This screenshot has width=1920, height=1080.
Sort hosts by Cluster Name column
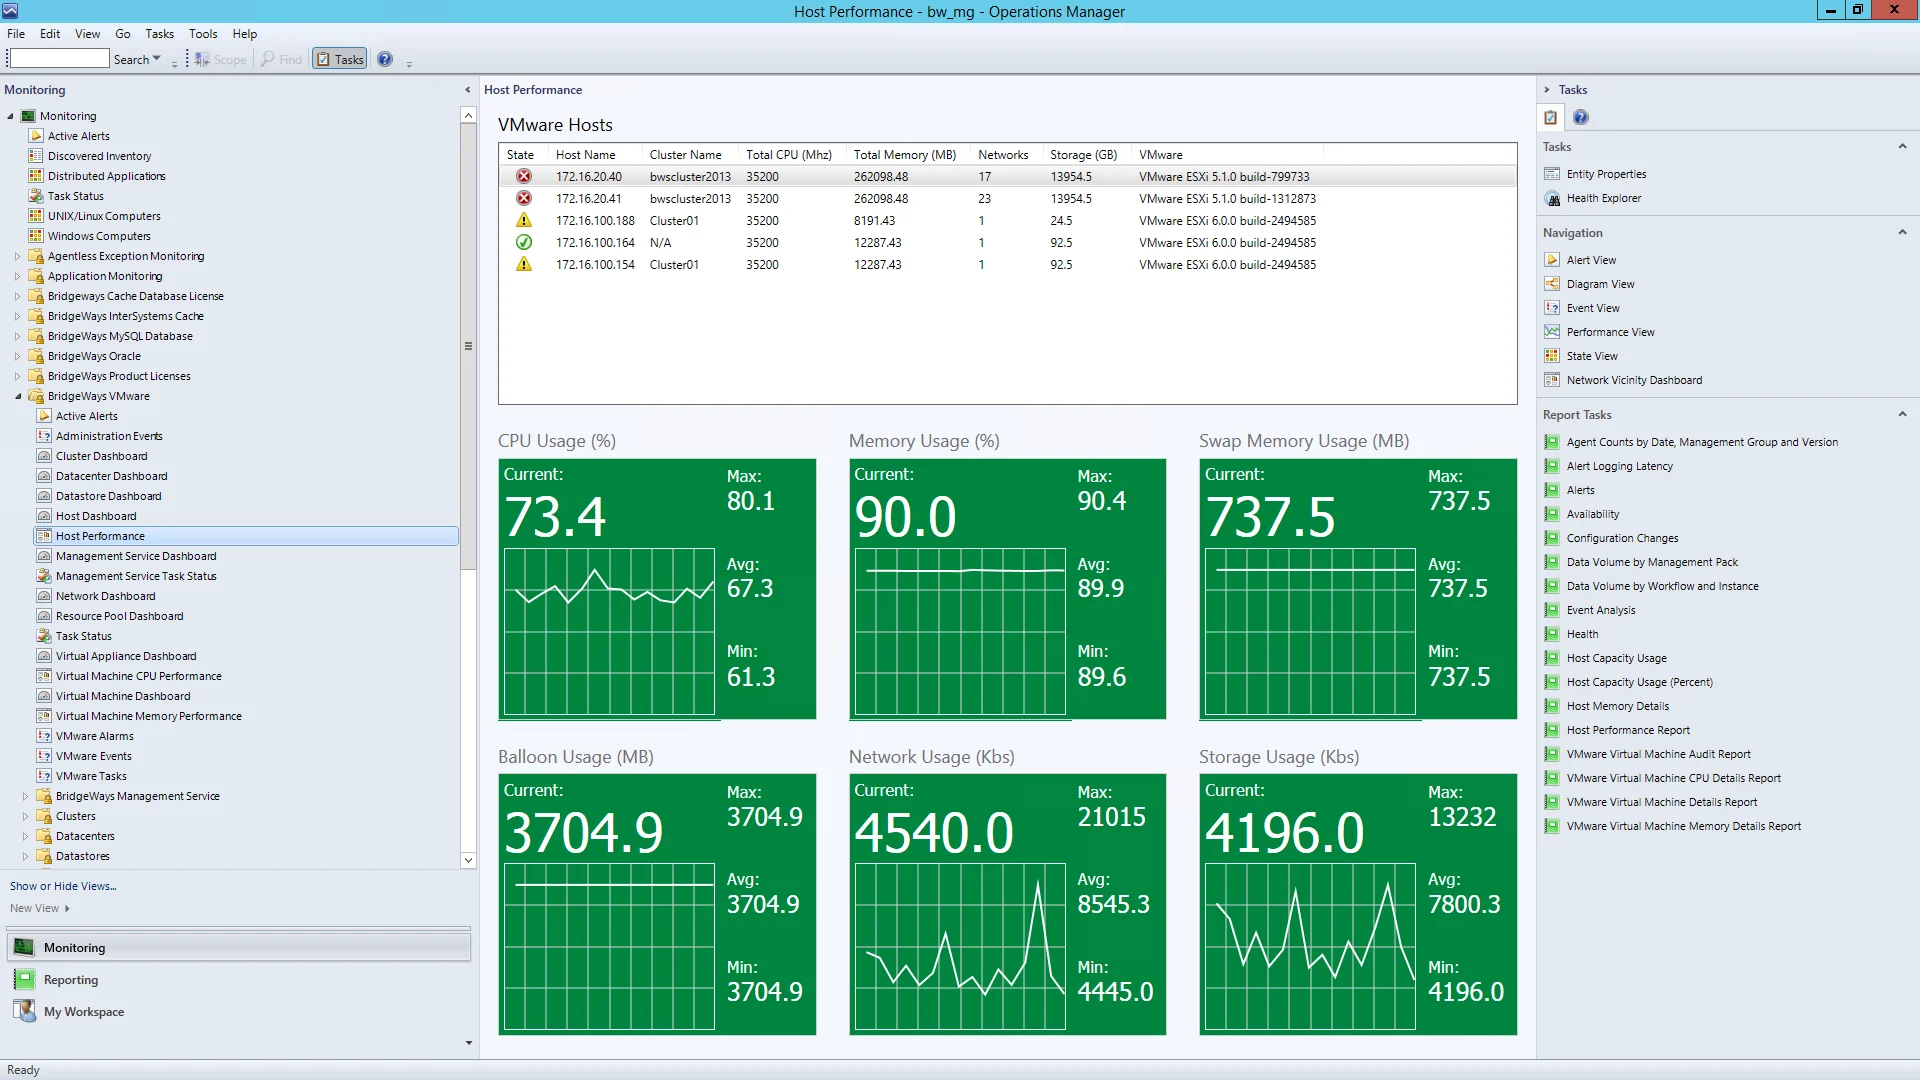pyautogui.click(x=685, y=155)
